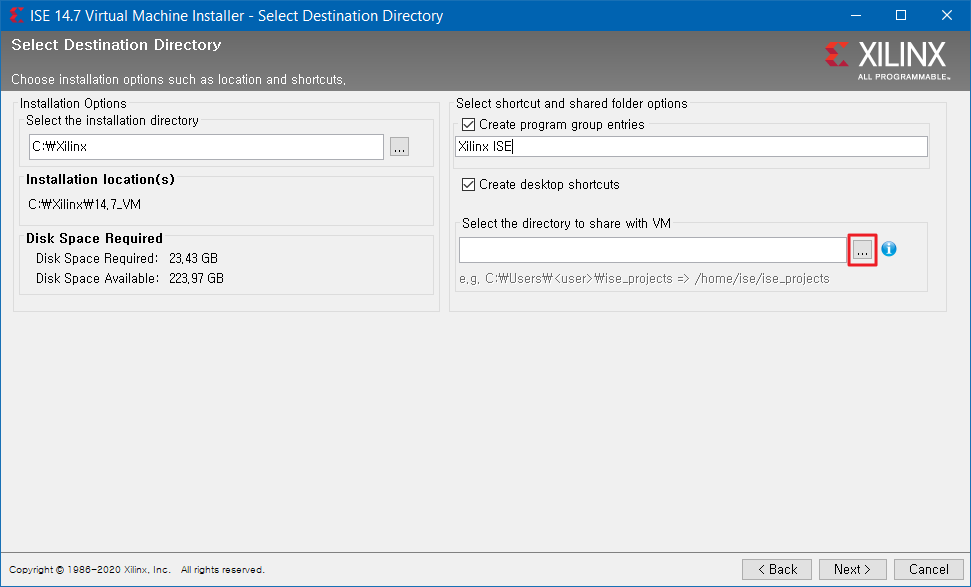Open browse button for installation directory
The height and width of the screenshot is (587, 971).
[399, 147]
